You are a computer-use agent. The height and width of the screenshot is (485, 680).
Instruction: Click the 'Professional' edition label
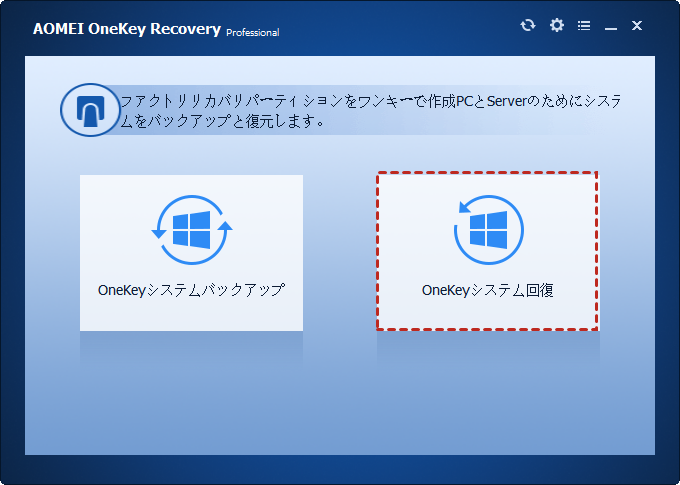pos(253,33)
